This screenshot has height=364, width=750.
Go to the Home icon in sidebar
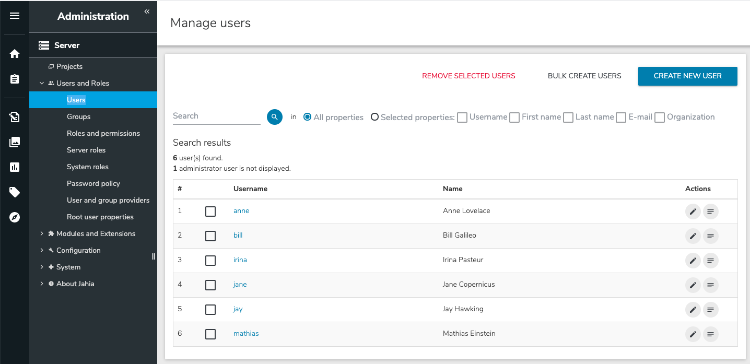14,54
